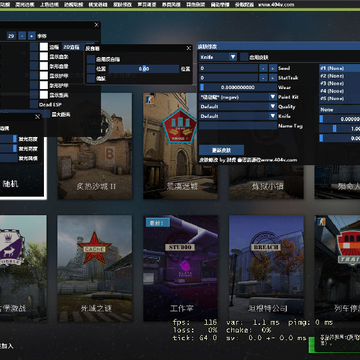
Task: Select sticker slot #3 (None)
Action: [339, 83]
